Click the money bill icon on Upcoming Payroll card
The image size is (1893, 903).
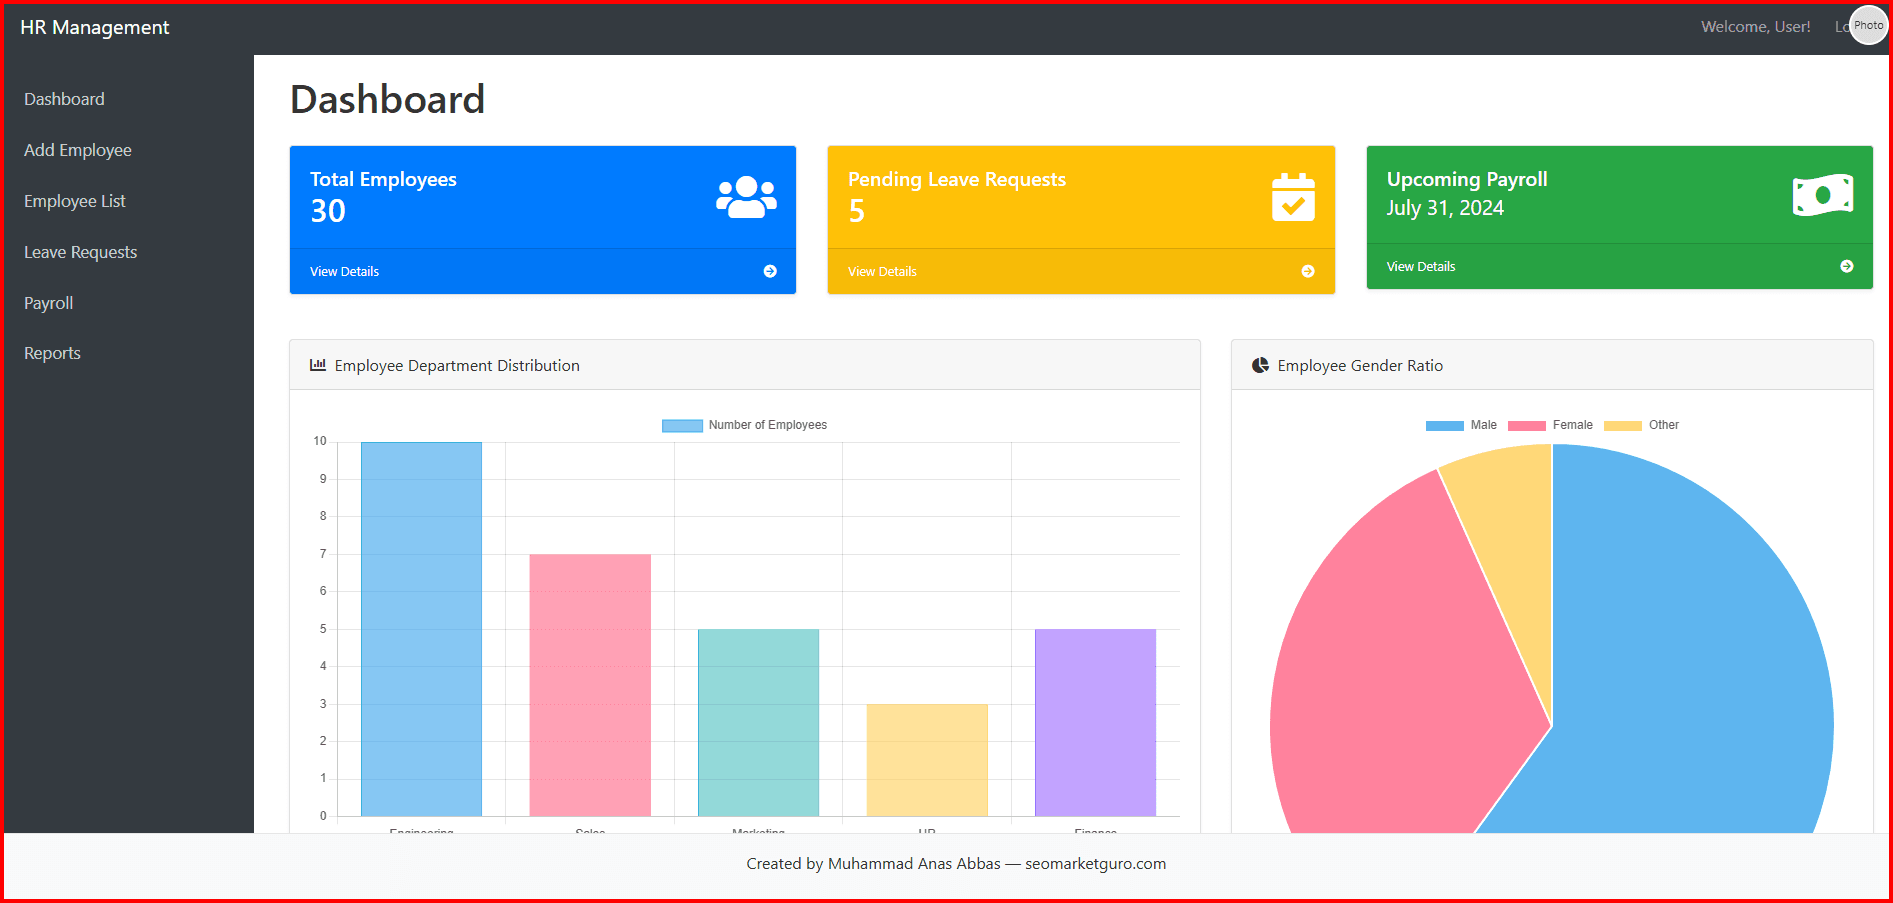(1822, 195)
